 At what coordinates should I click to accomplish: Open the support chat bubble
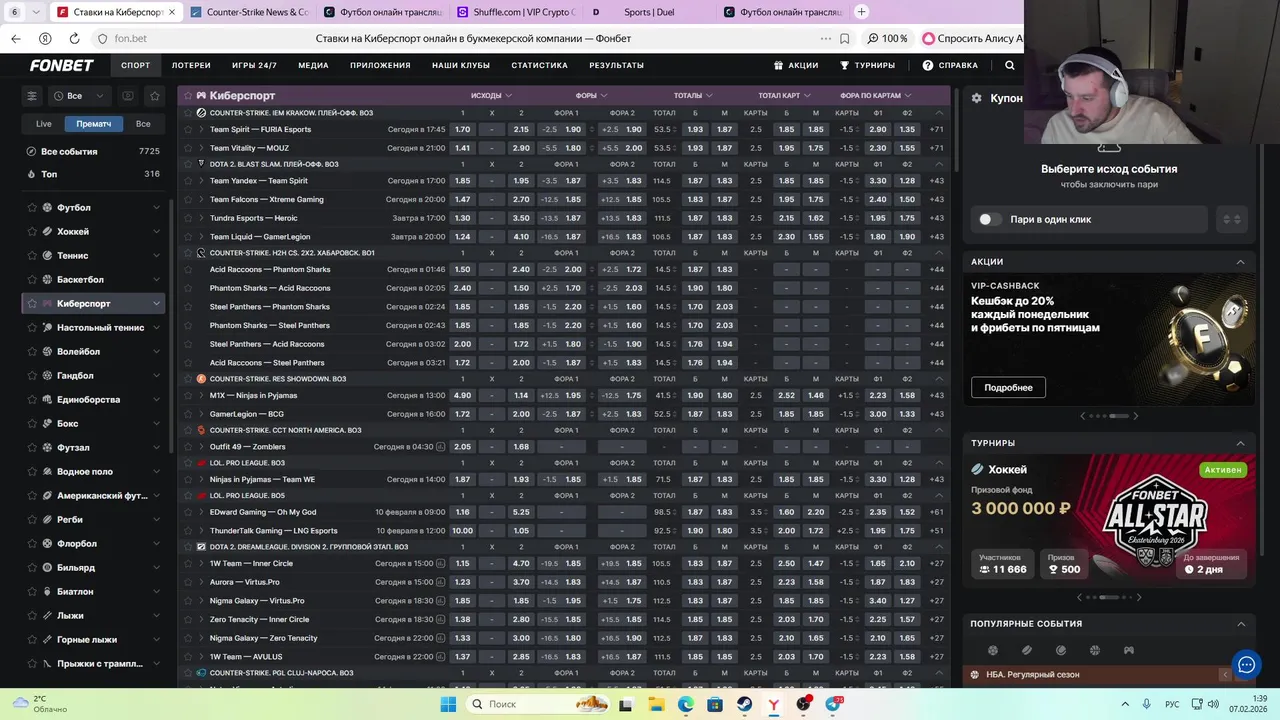coord(1246,664)
